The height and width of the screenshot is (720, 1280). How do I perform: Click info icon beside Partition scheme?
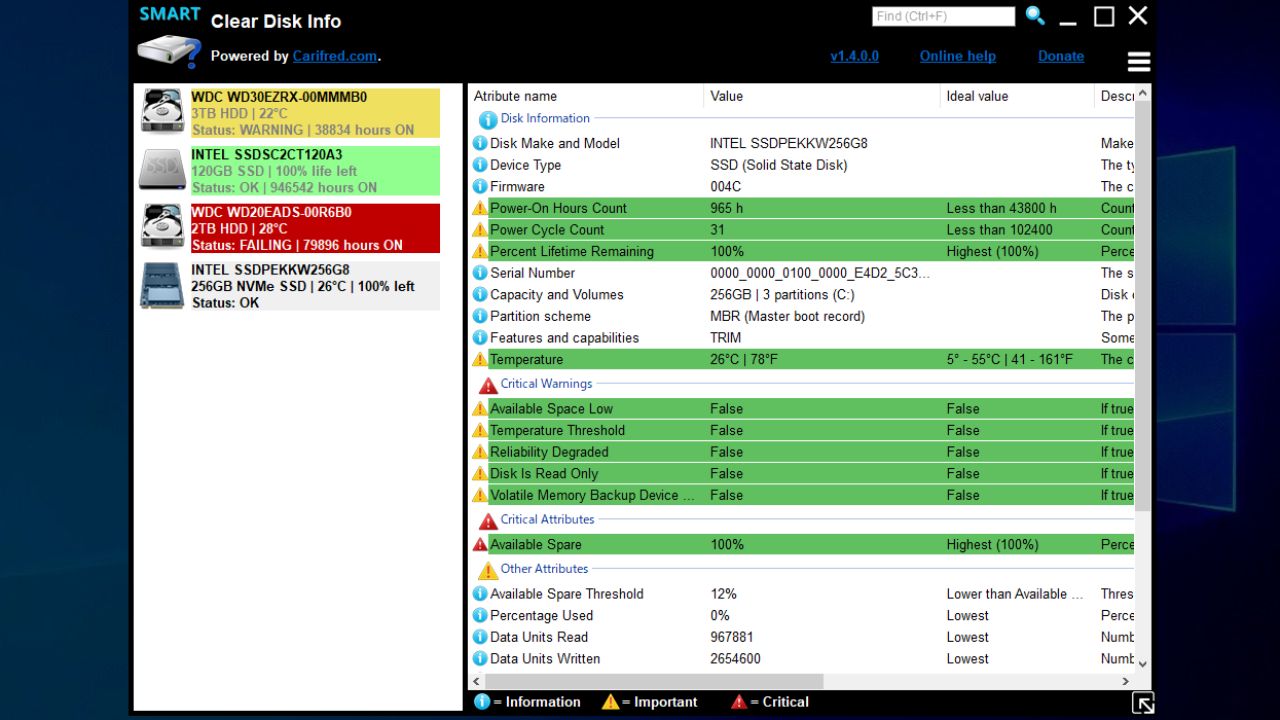coord(480,316)
